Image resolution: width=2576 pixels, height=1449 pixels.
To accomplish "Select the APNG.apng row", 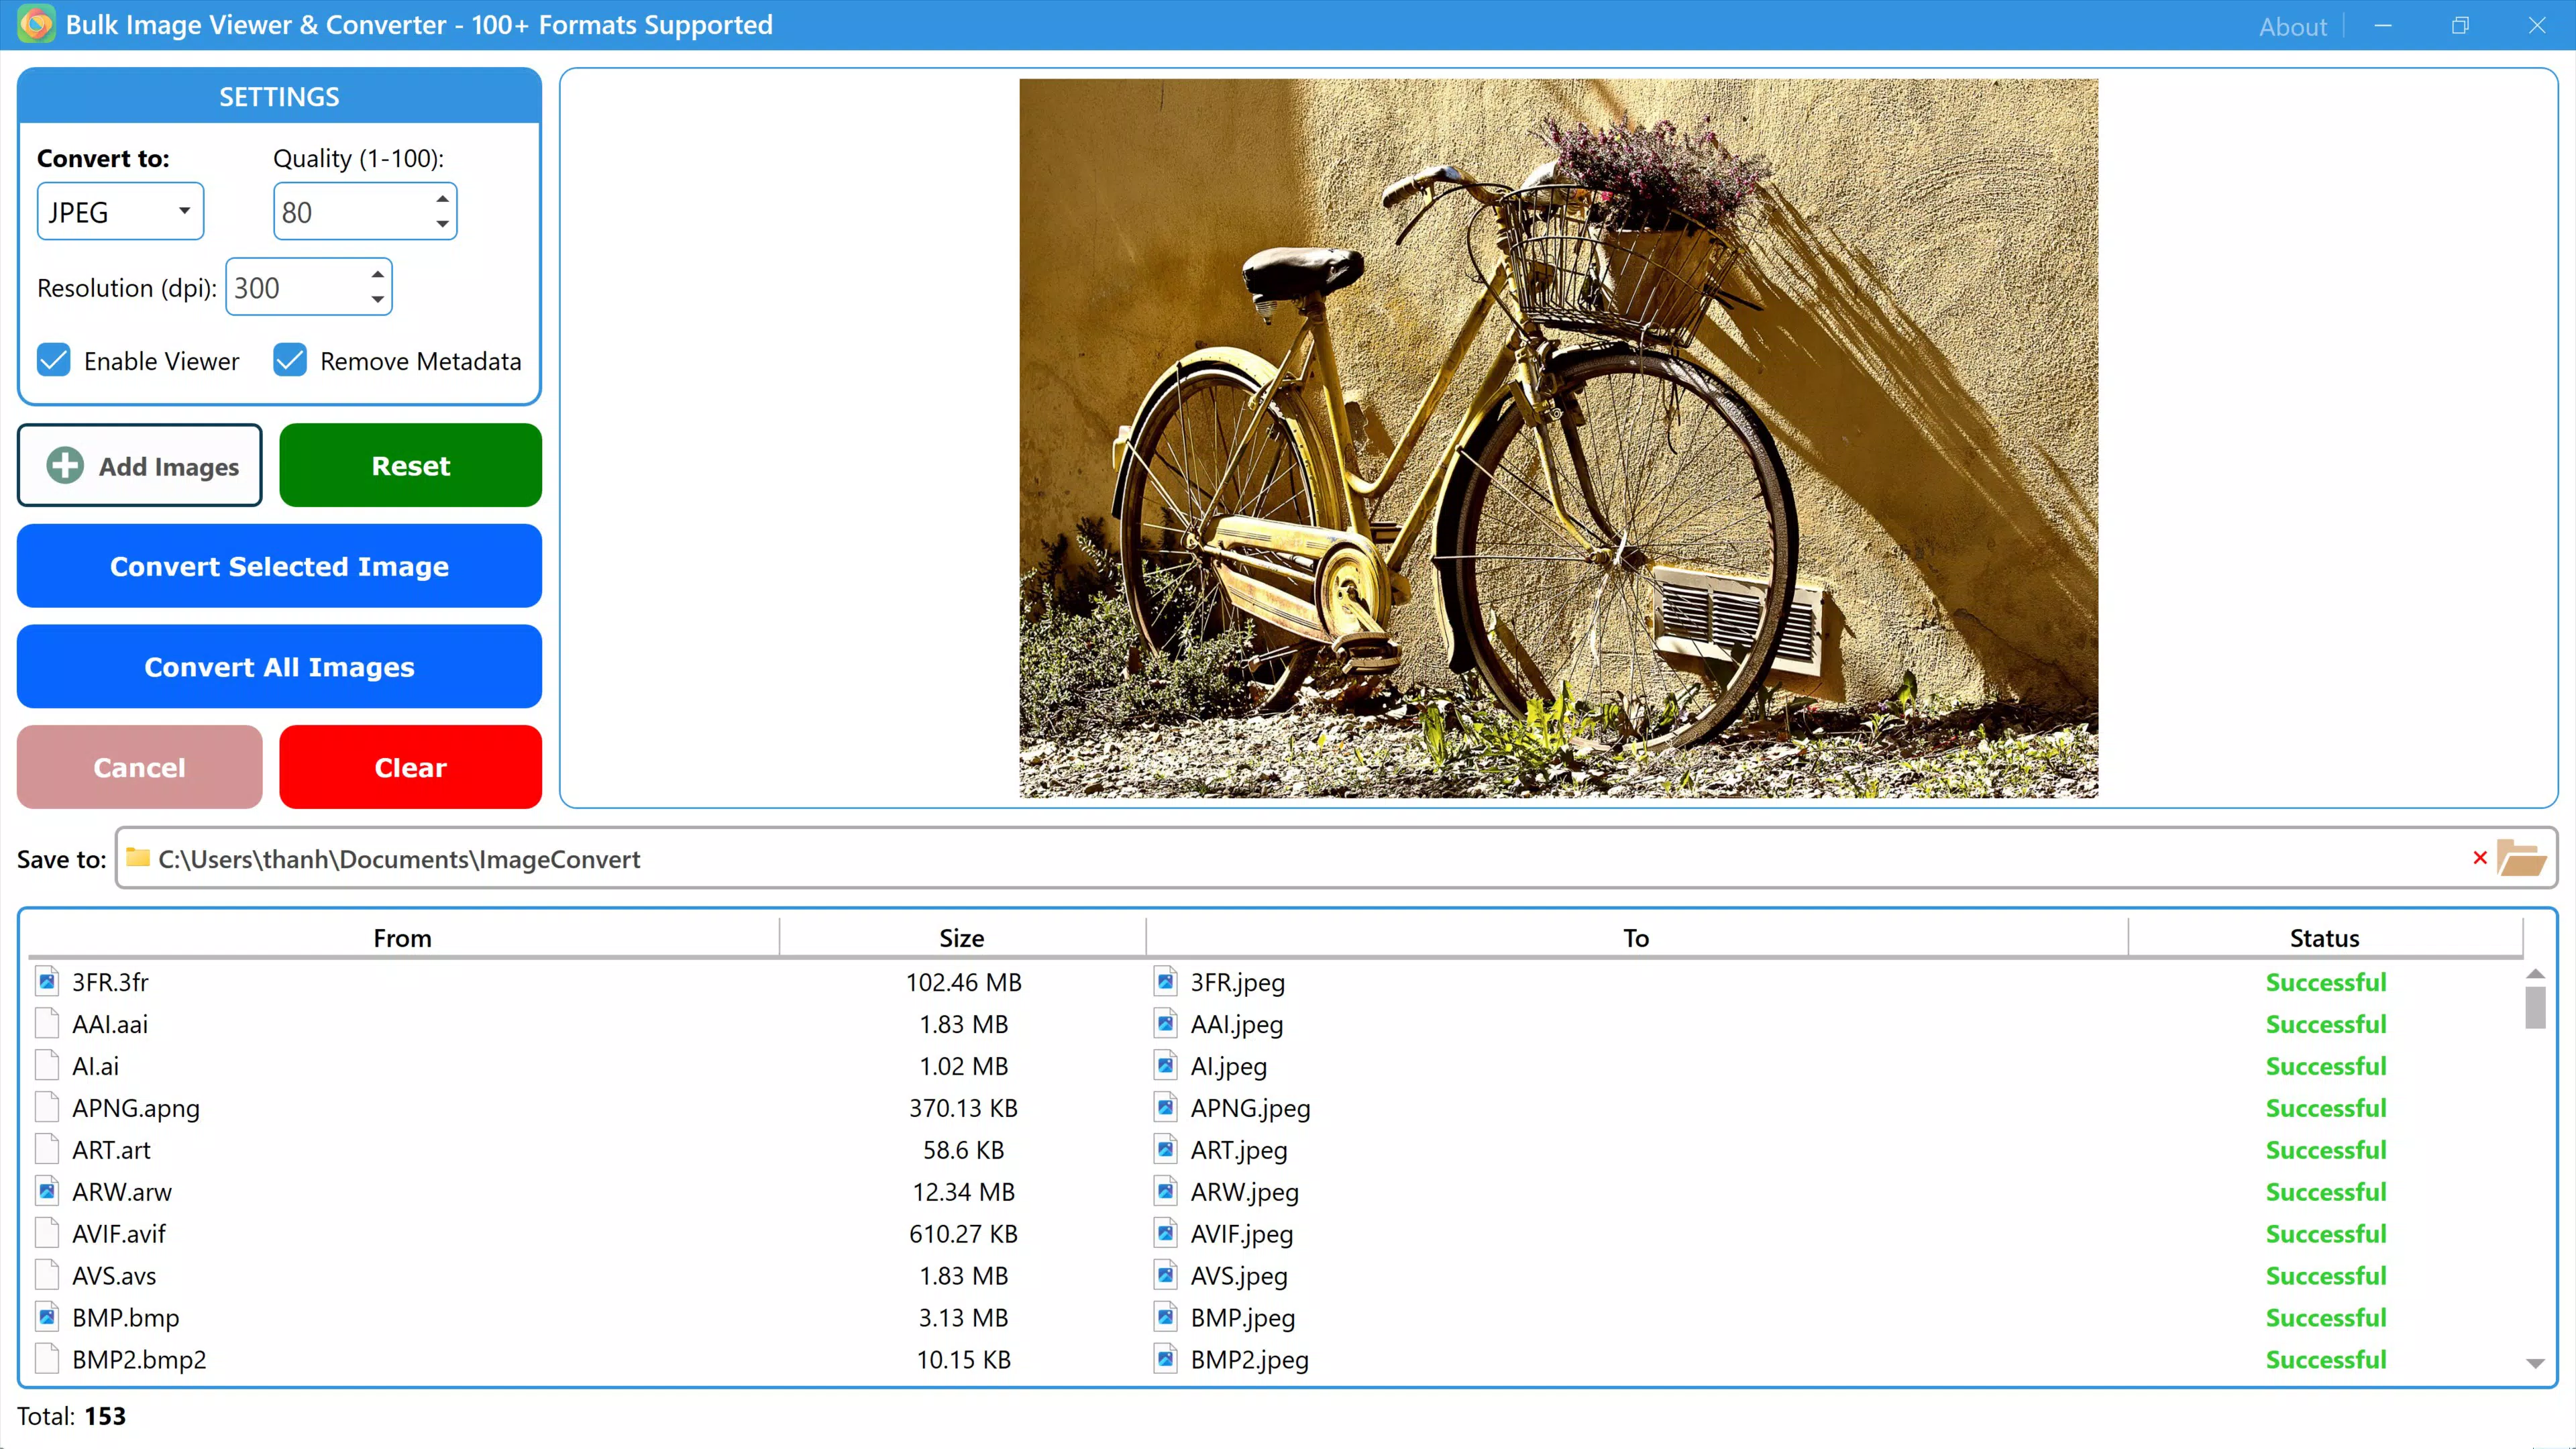I will pyautogui.click(x=1275, y=1107).
